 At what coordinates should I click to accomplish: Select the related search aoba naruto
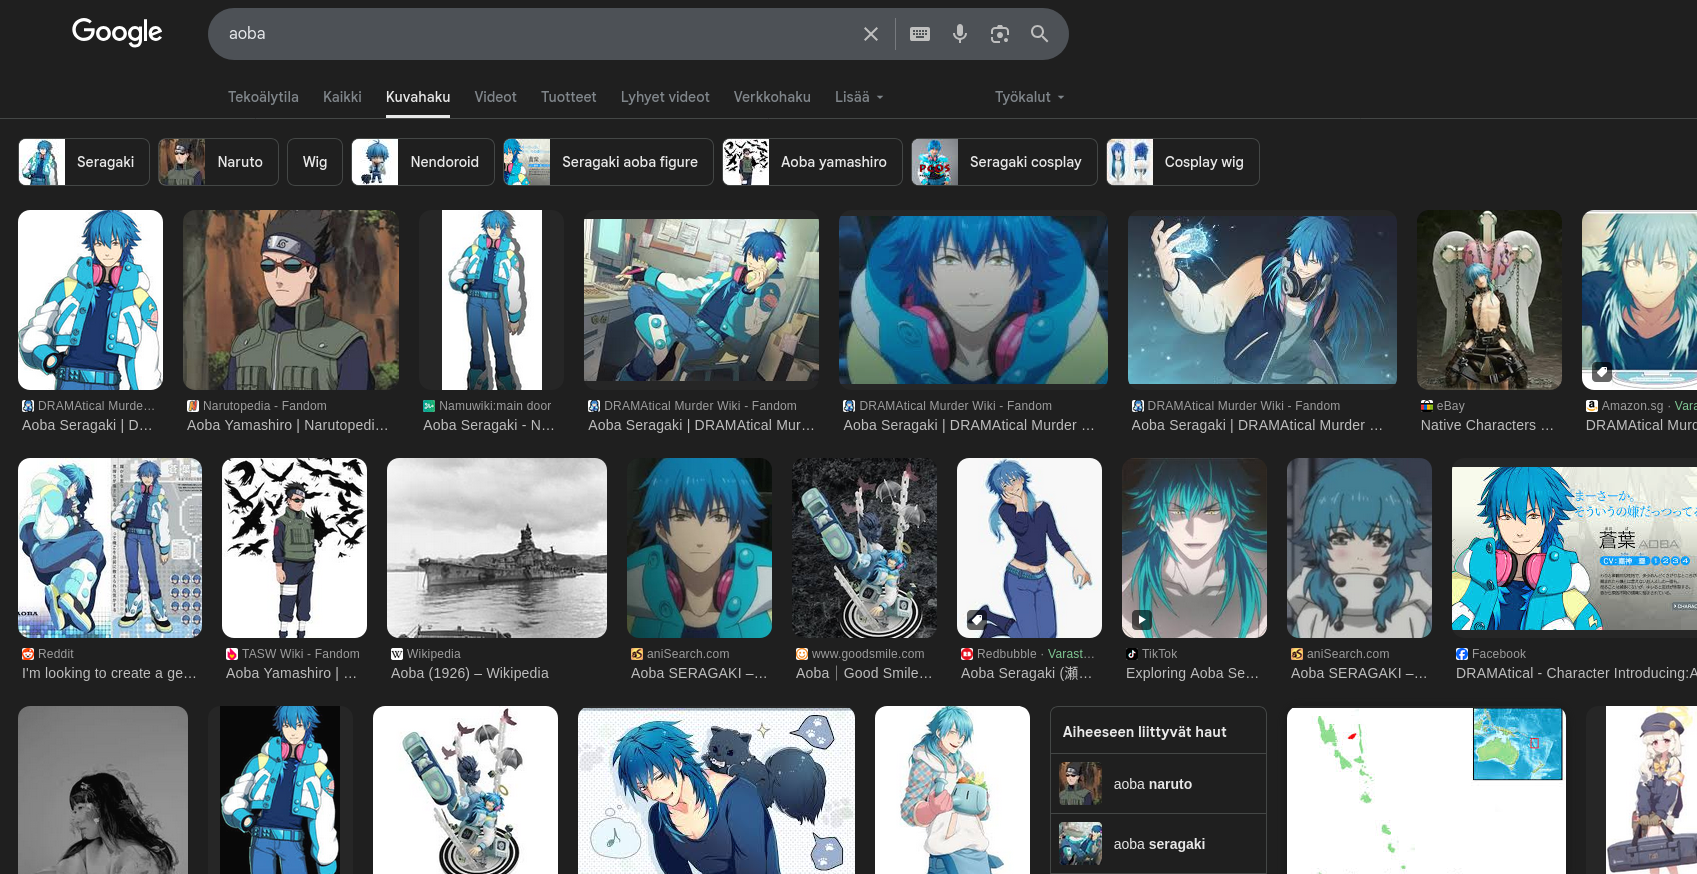pyautogui.click(x=1158, y=784)
